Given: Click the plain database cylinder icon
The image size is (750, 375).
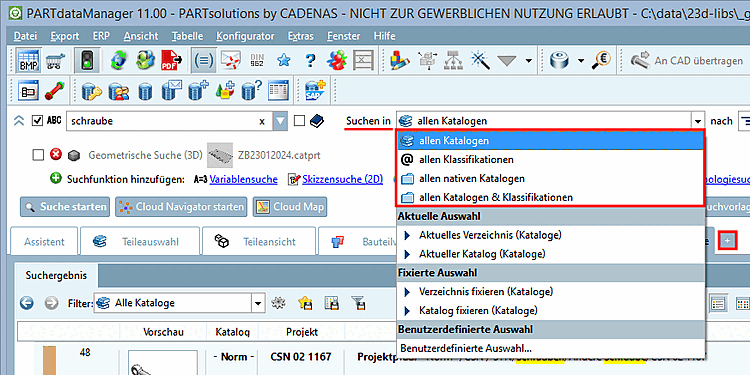Looking at the screenshot, I should (145, 90).
